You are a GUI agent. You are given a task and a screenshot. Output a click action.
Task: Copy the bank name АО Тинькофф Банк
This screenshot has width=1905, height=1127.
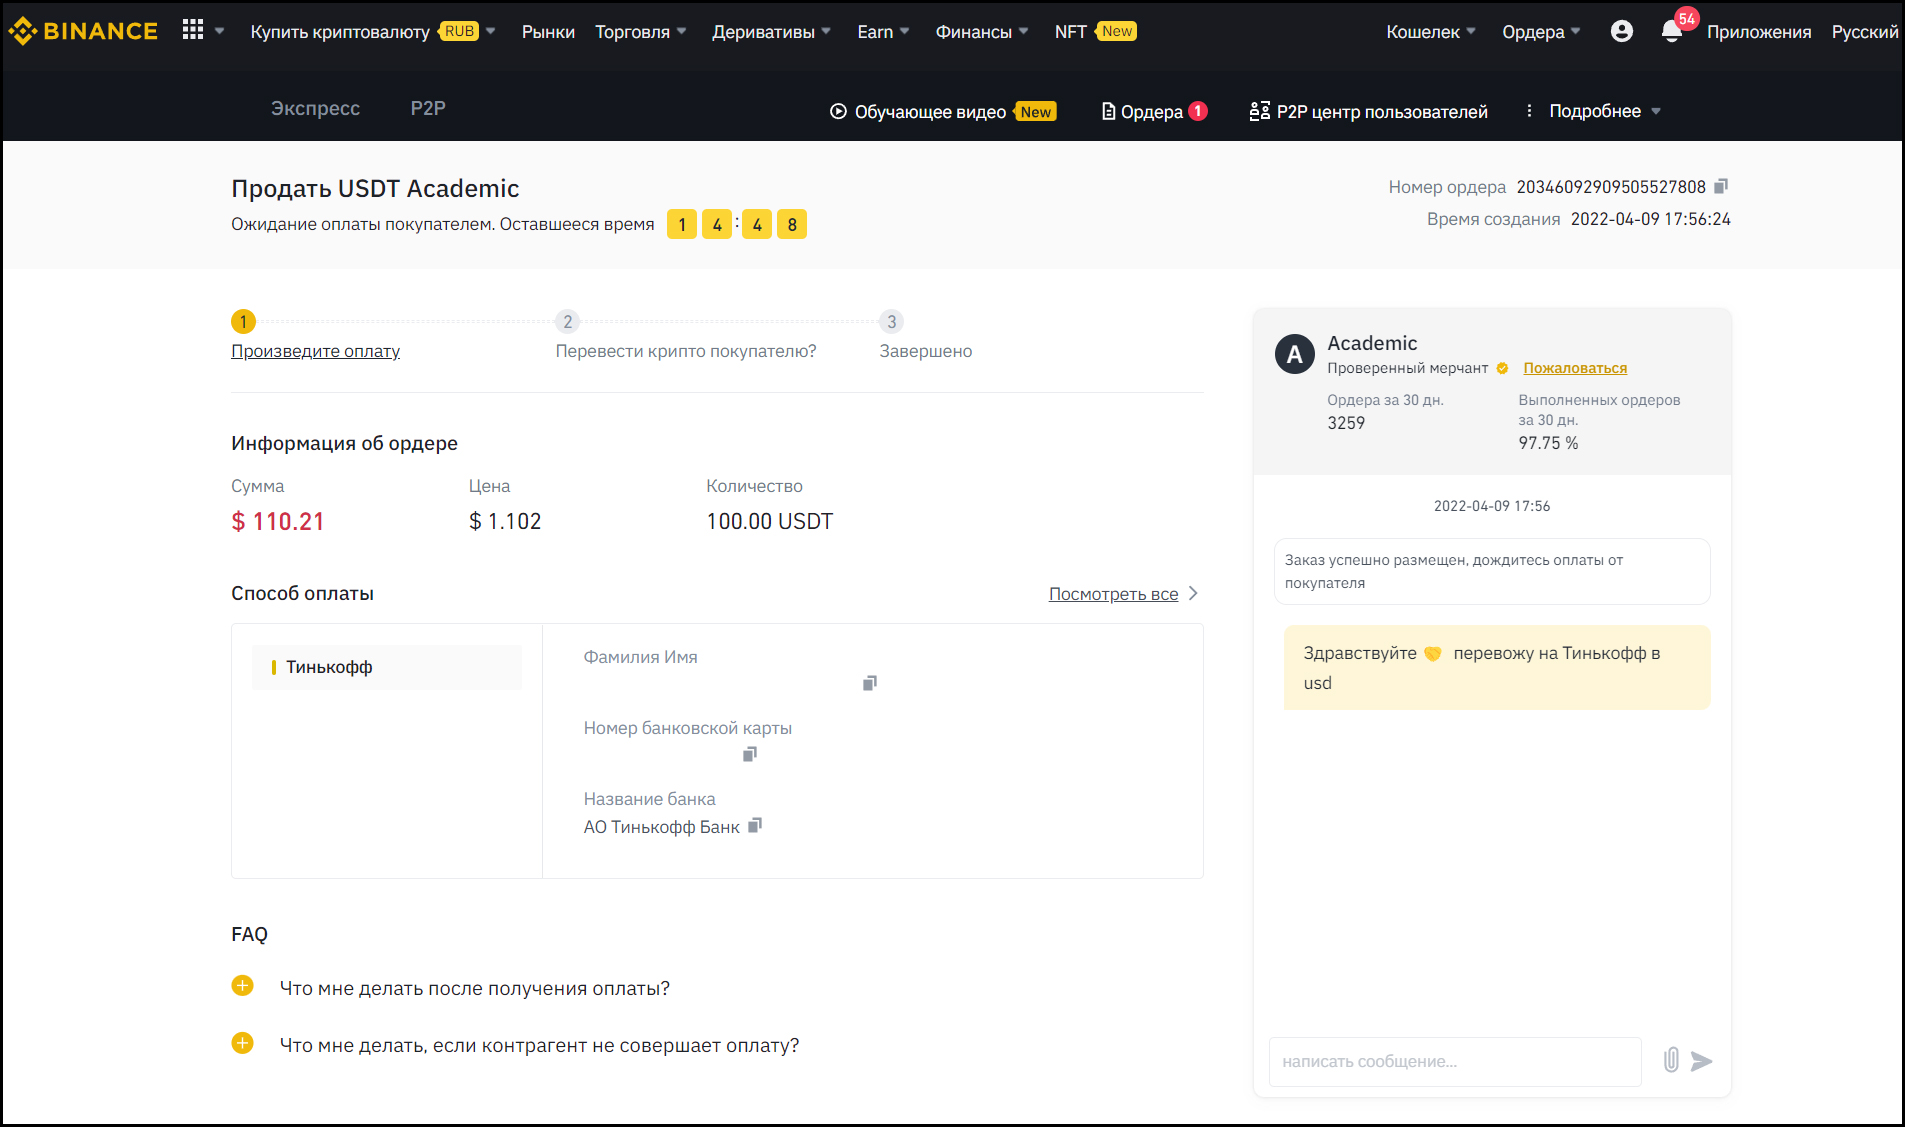[x=755, y=825]
